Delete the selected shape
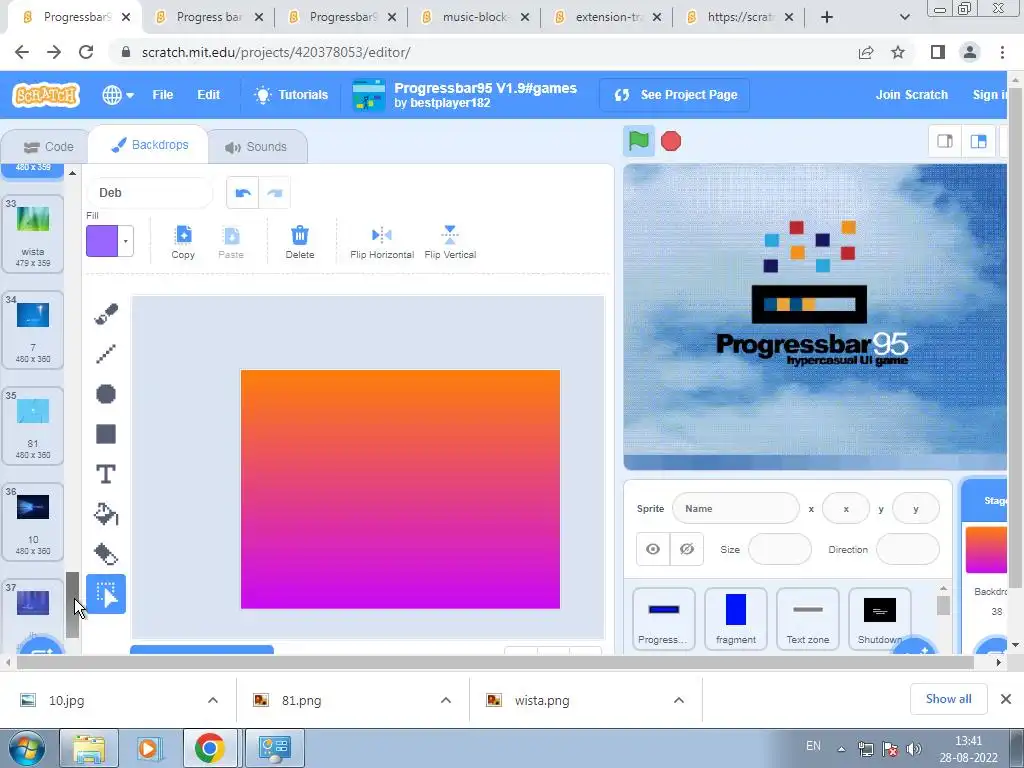This screenshot has width=1024, height=768. pyautogui.click(x=300, y=242)
